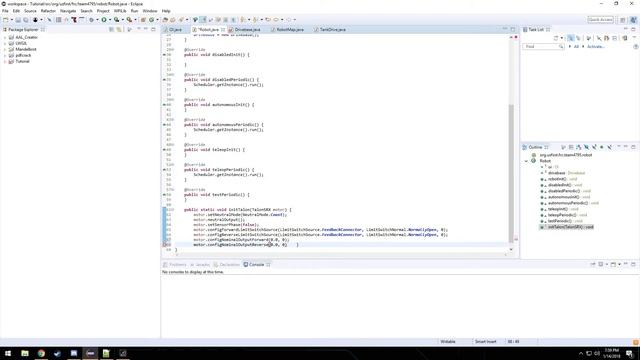Select autonomousPeriodic() in Outline
The width and height of the screenshot is (640, 360).
tap(568, 203)
